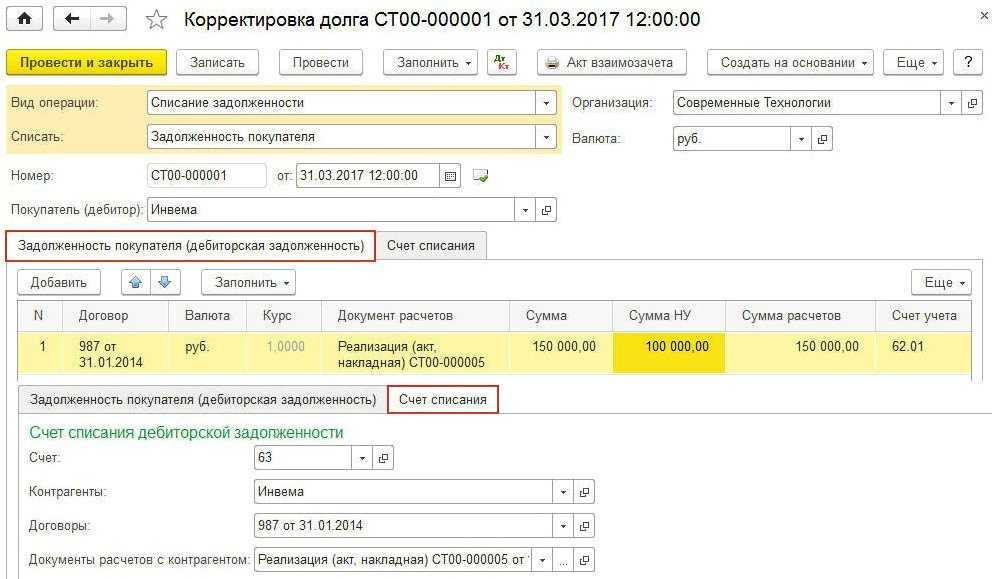Expand Организация dropdown
Image resolution: width=992 pixels, height=579 pixels.
(951, 103)
